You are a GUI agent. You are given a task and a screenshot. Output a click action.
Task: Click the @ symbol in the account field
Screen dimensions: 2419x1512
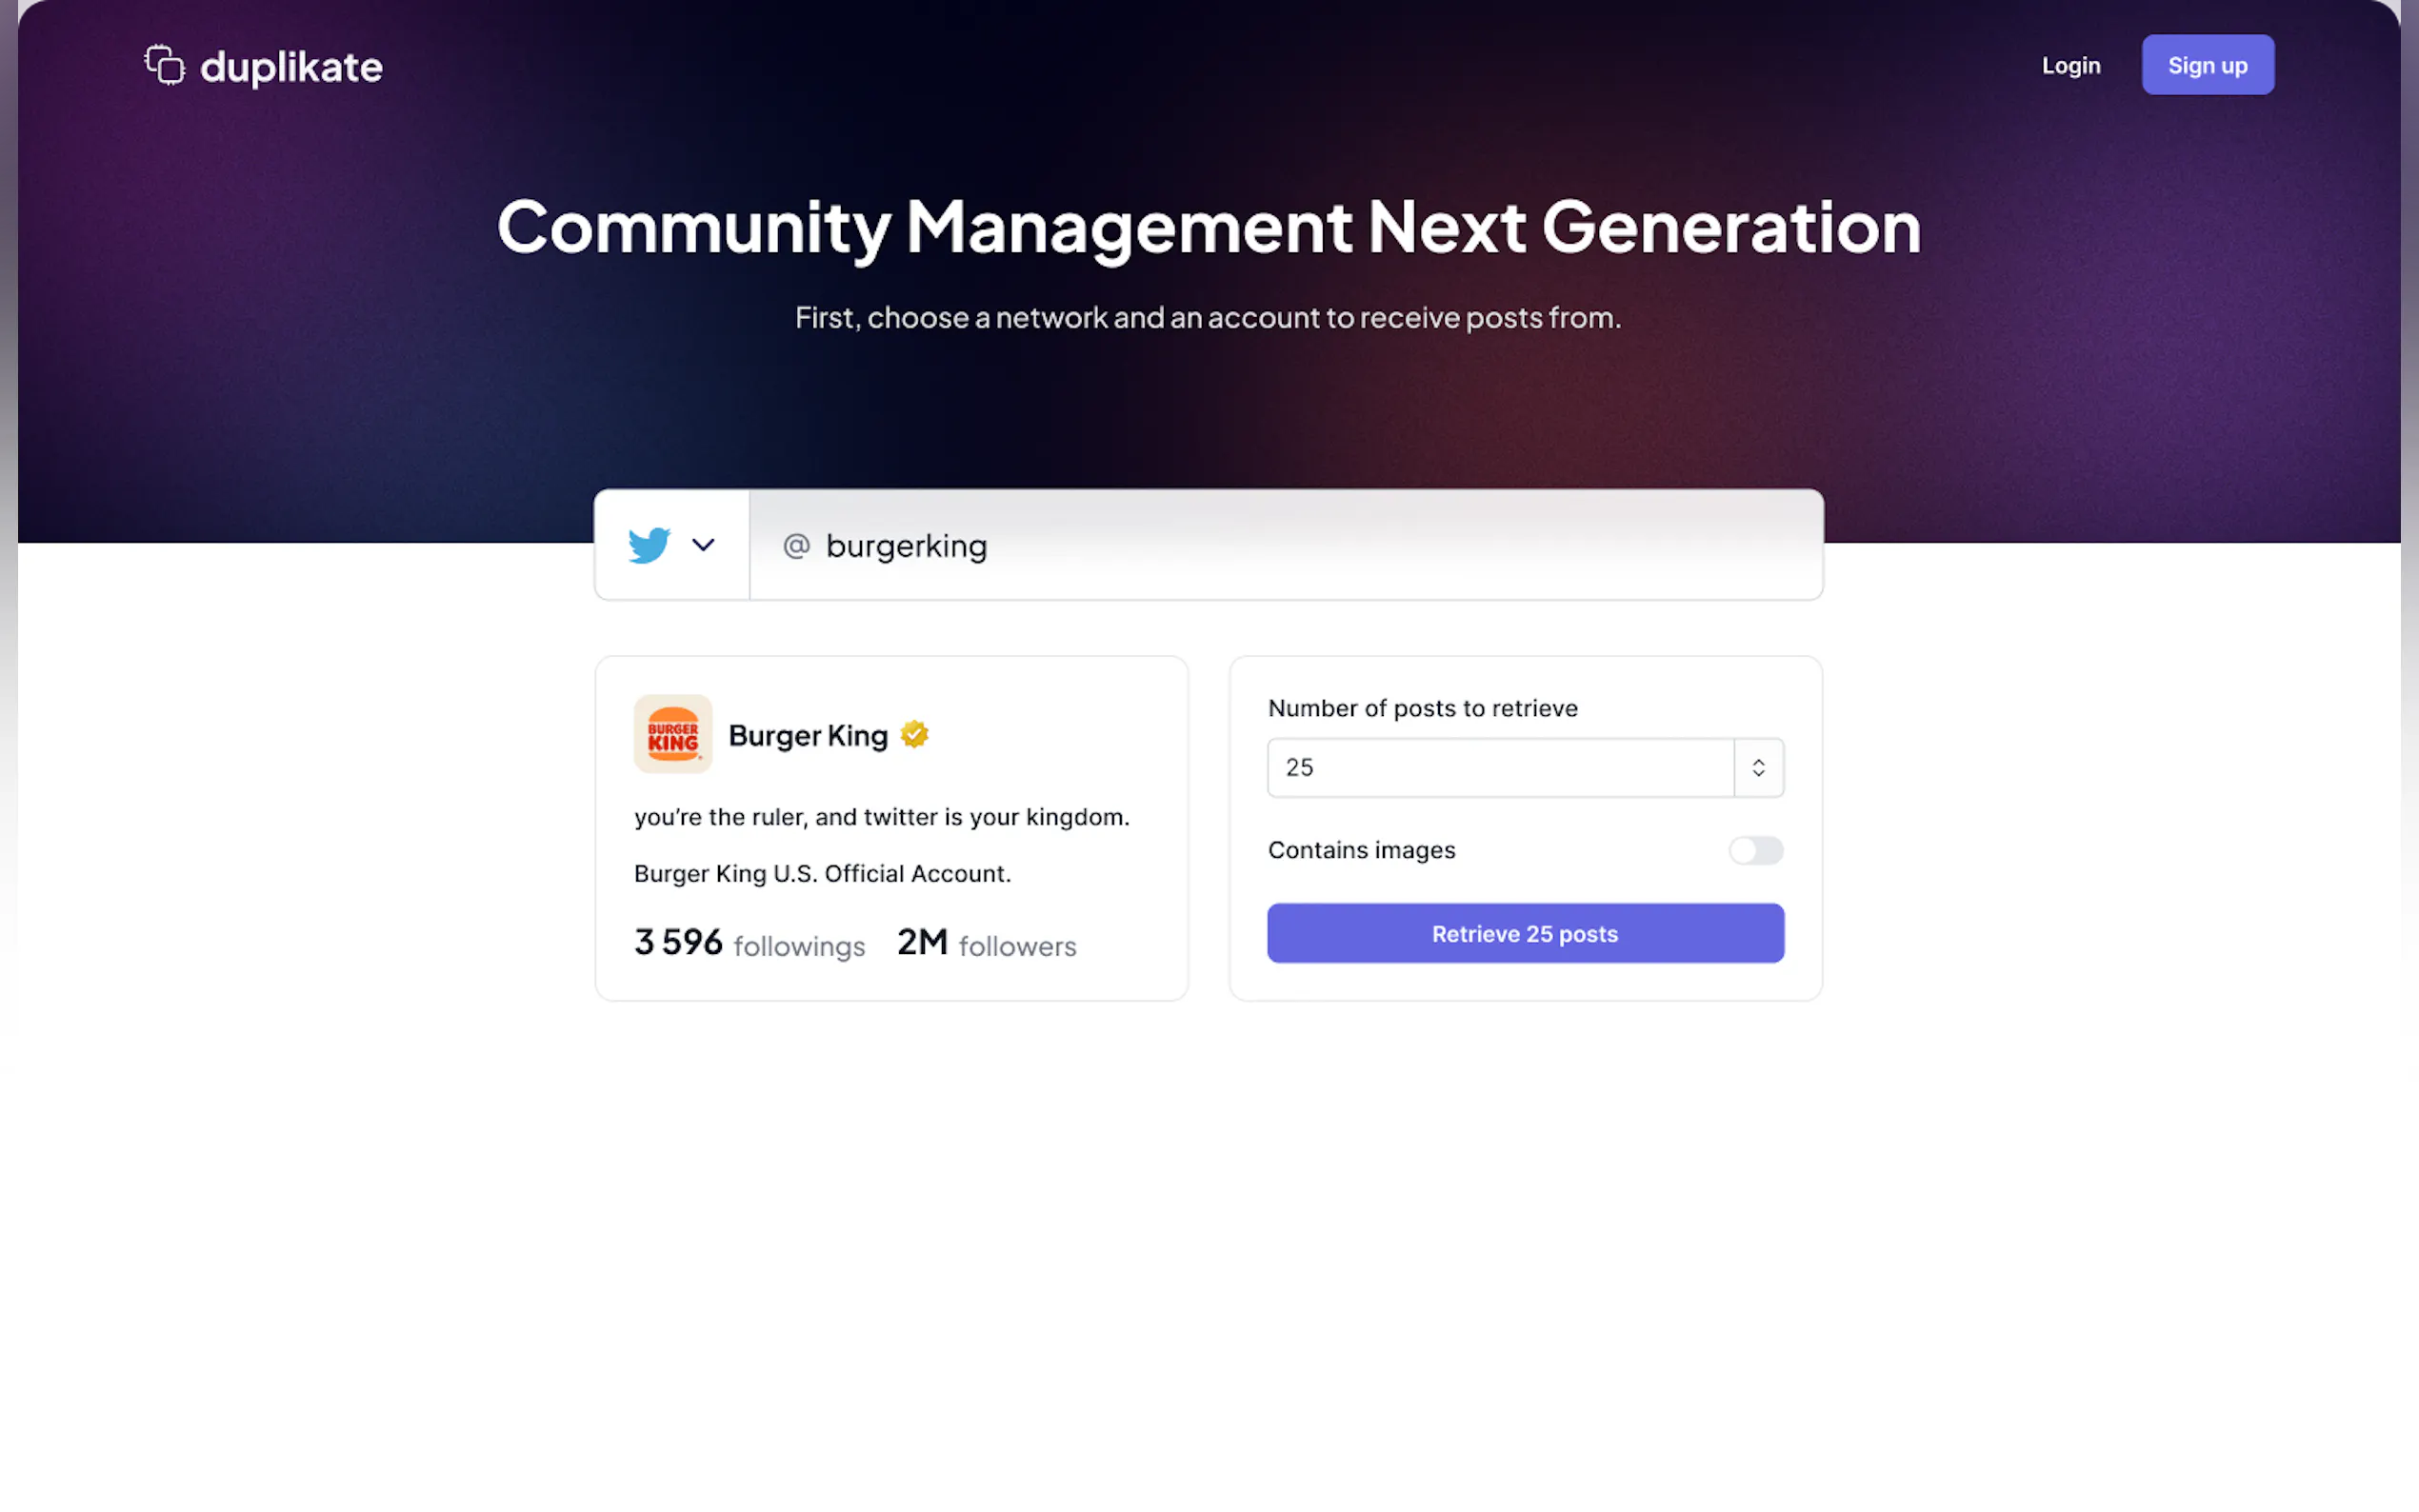[796, 545]
